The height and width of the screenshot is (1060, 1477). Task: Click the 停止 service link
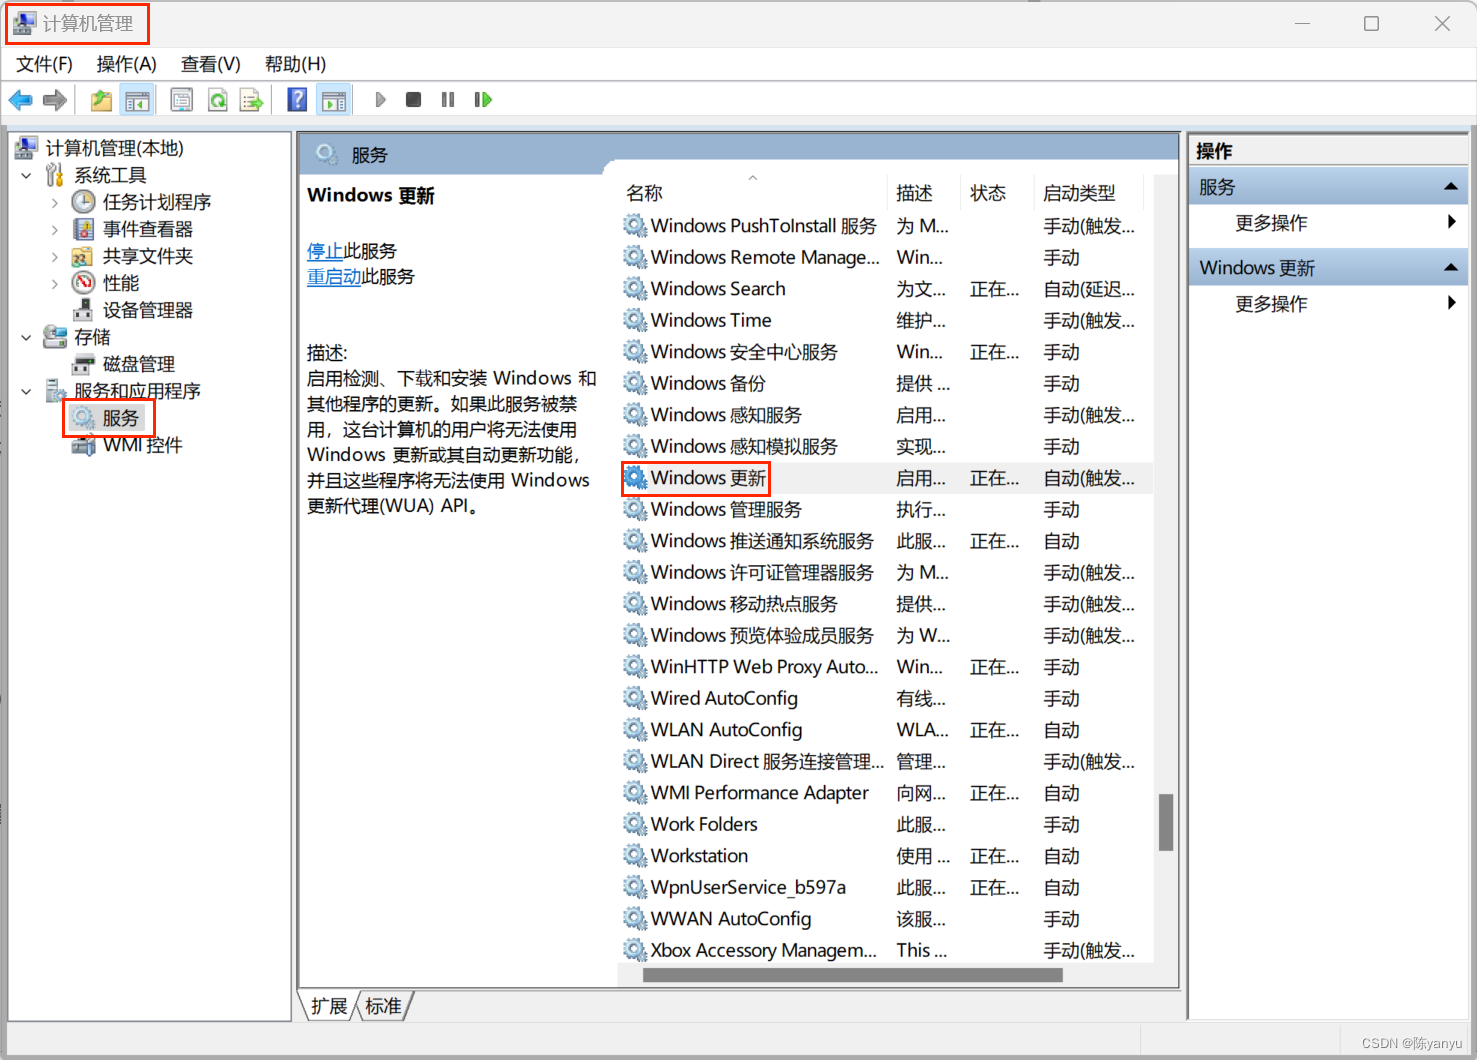point(325,251)
